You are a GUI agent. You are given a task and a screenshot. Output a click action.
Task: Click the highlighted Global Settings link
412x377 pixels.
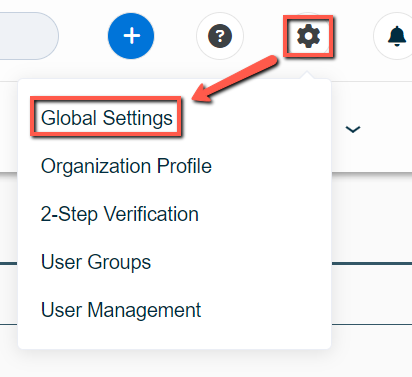click(x=107, y=118)
